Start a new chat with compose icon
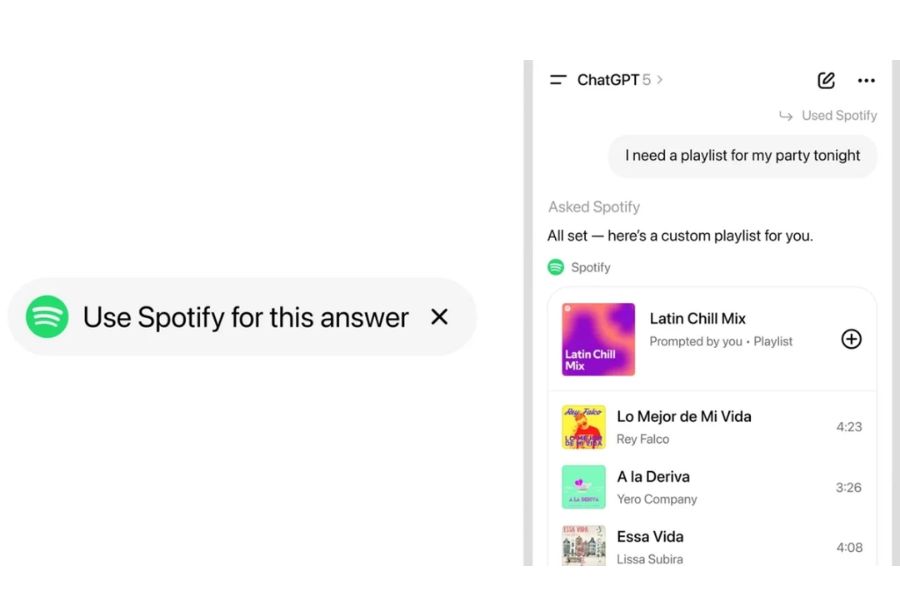Screen dimensions: 900x600 826,80
